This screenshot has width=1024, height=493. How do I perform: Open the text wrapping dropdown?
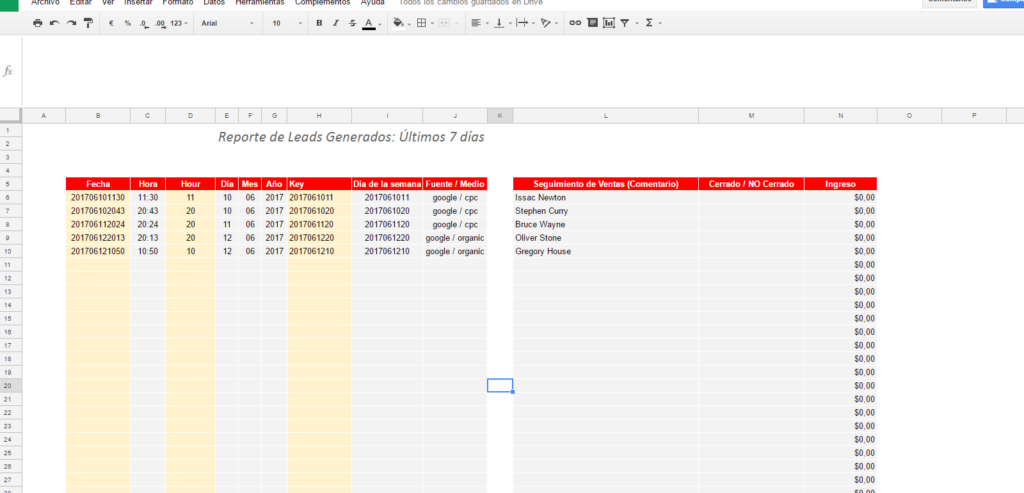coord(525,23)
